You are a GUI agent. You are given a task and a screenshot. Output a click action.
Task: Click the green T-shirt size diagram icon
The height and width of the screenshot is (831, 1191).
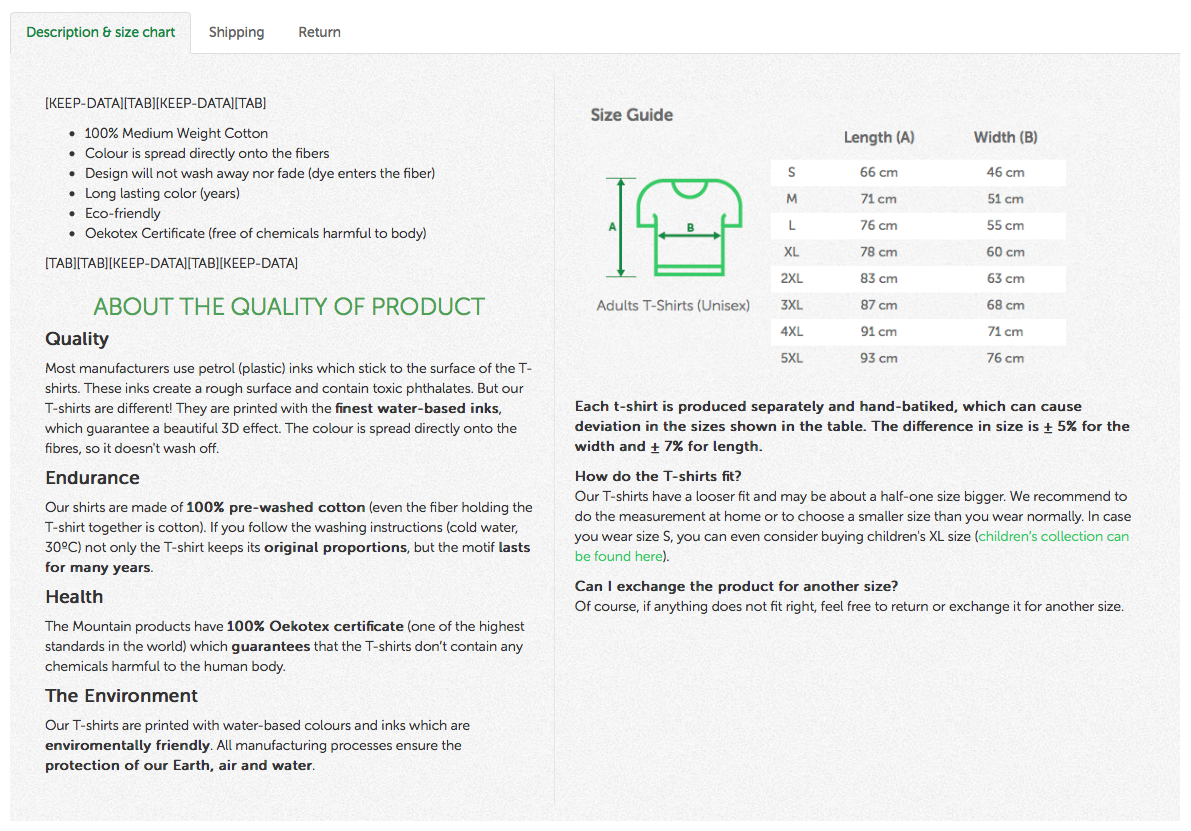[x=674, y=228]
